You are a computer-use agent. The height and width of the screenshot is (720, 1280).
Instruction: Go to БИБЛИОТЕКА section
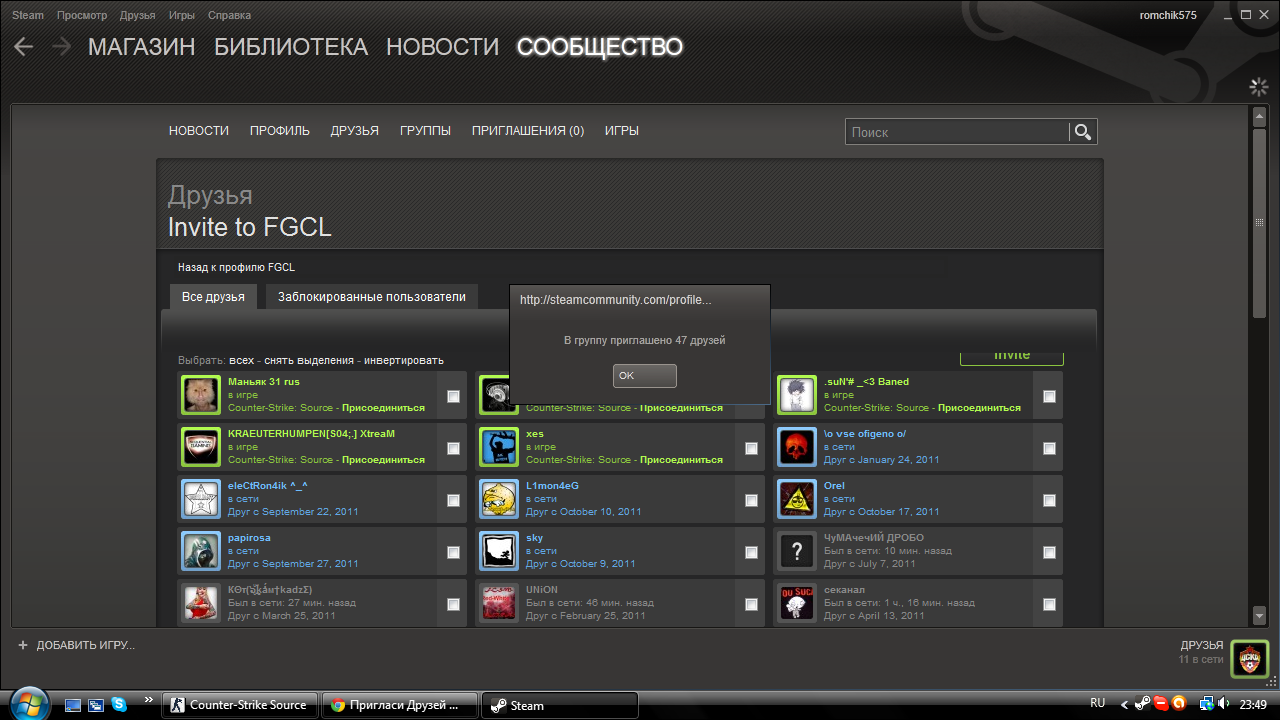(x=291, y=47)
